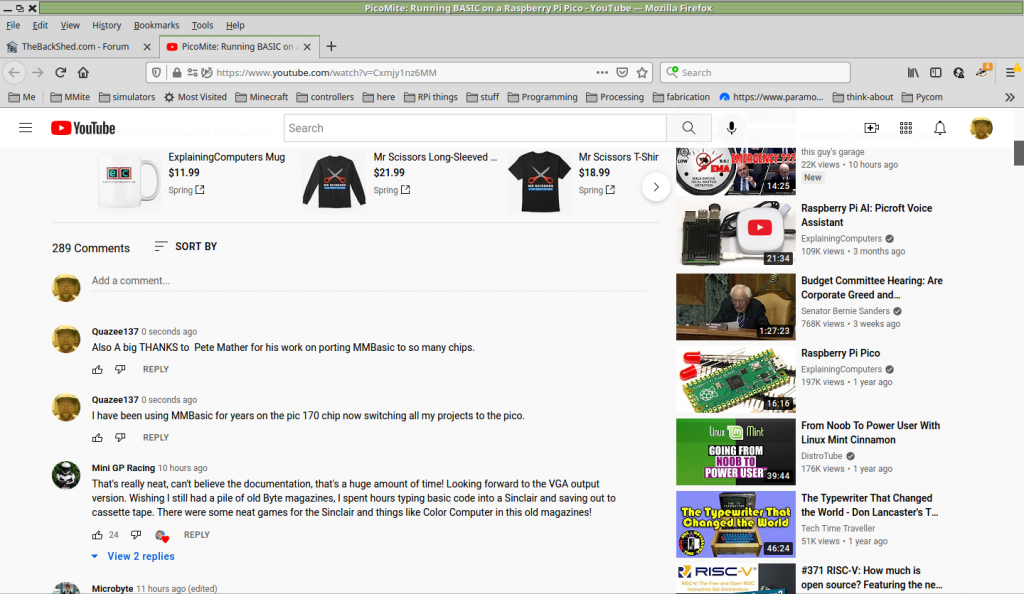
Task: Switch to TheBackShed.com Forum tab
Action: [x=75, y=46]
